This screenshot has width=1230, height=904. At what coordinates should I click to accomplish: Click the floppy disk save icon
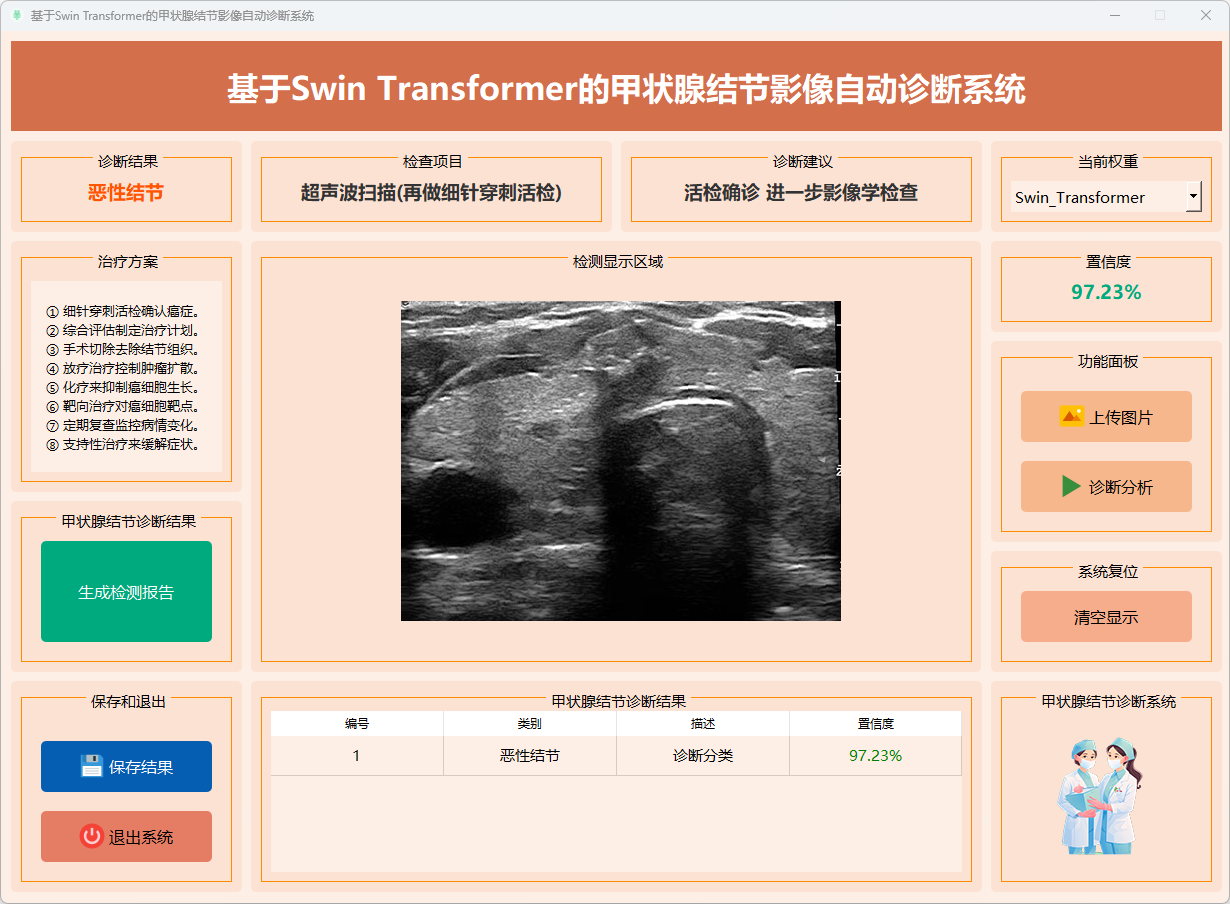click(x=92, y=767)
